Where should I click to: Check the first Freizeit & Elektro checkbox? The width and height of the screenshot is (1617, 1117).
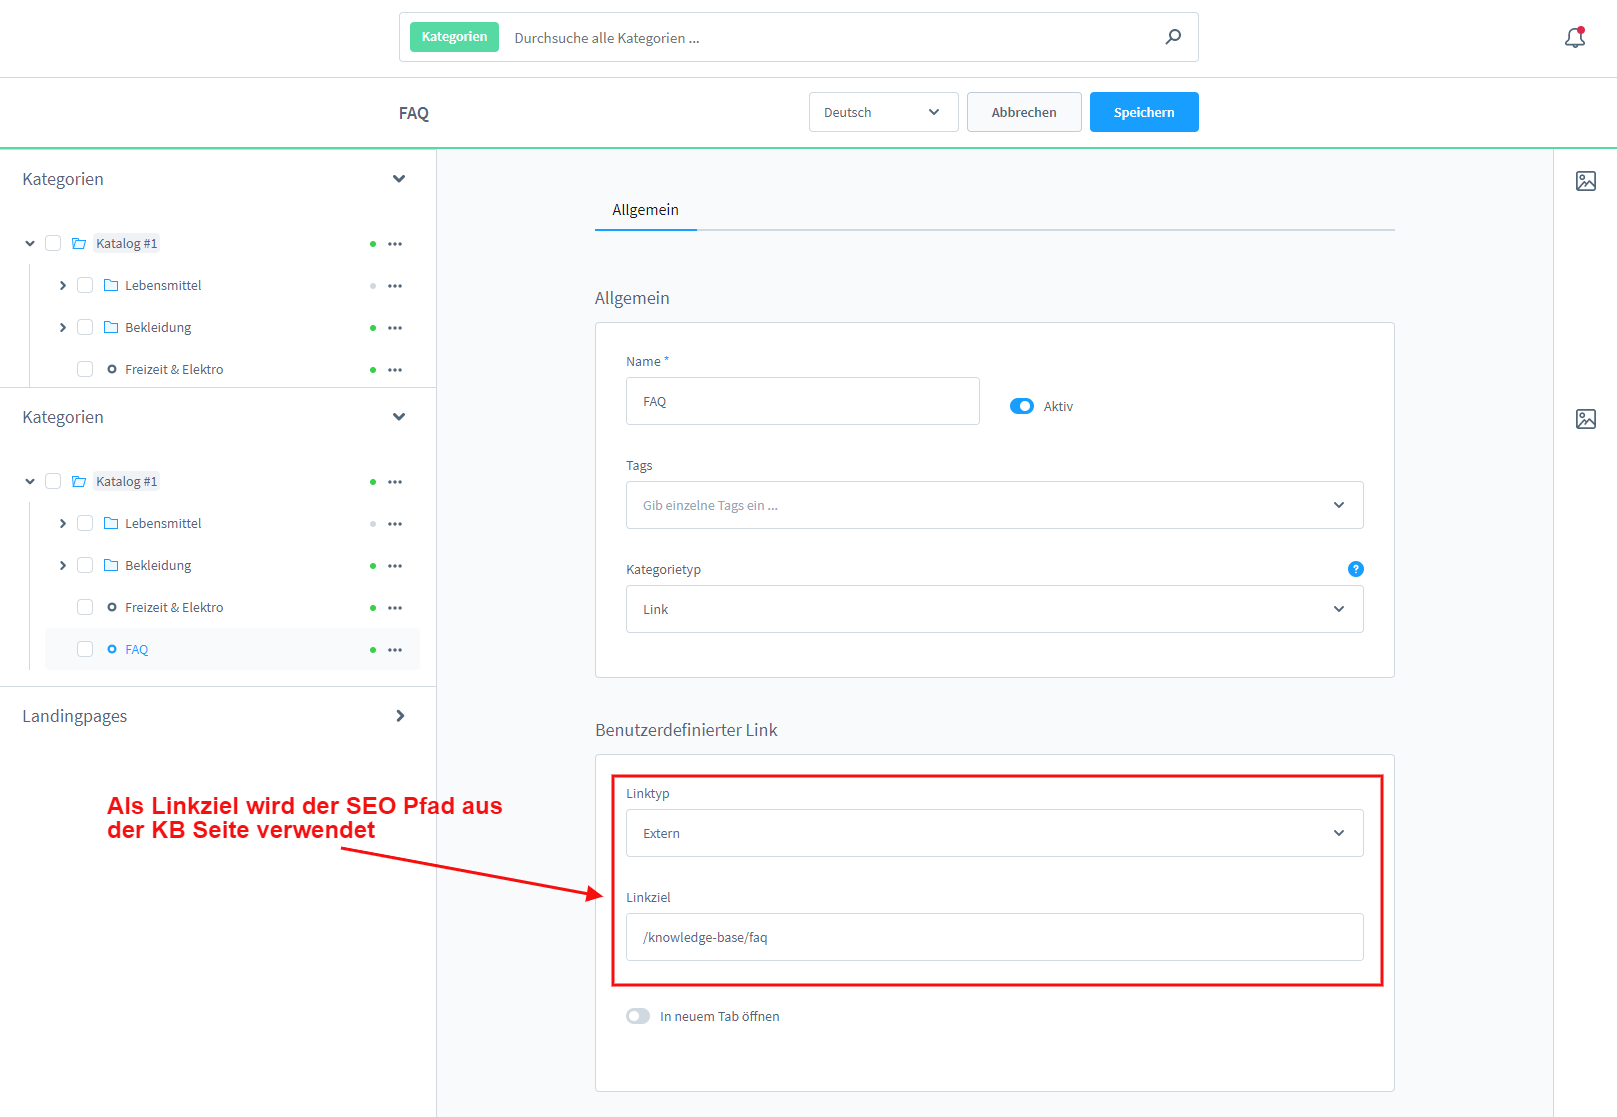pyautogui.click(x=85, y=369)
